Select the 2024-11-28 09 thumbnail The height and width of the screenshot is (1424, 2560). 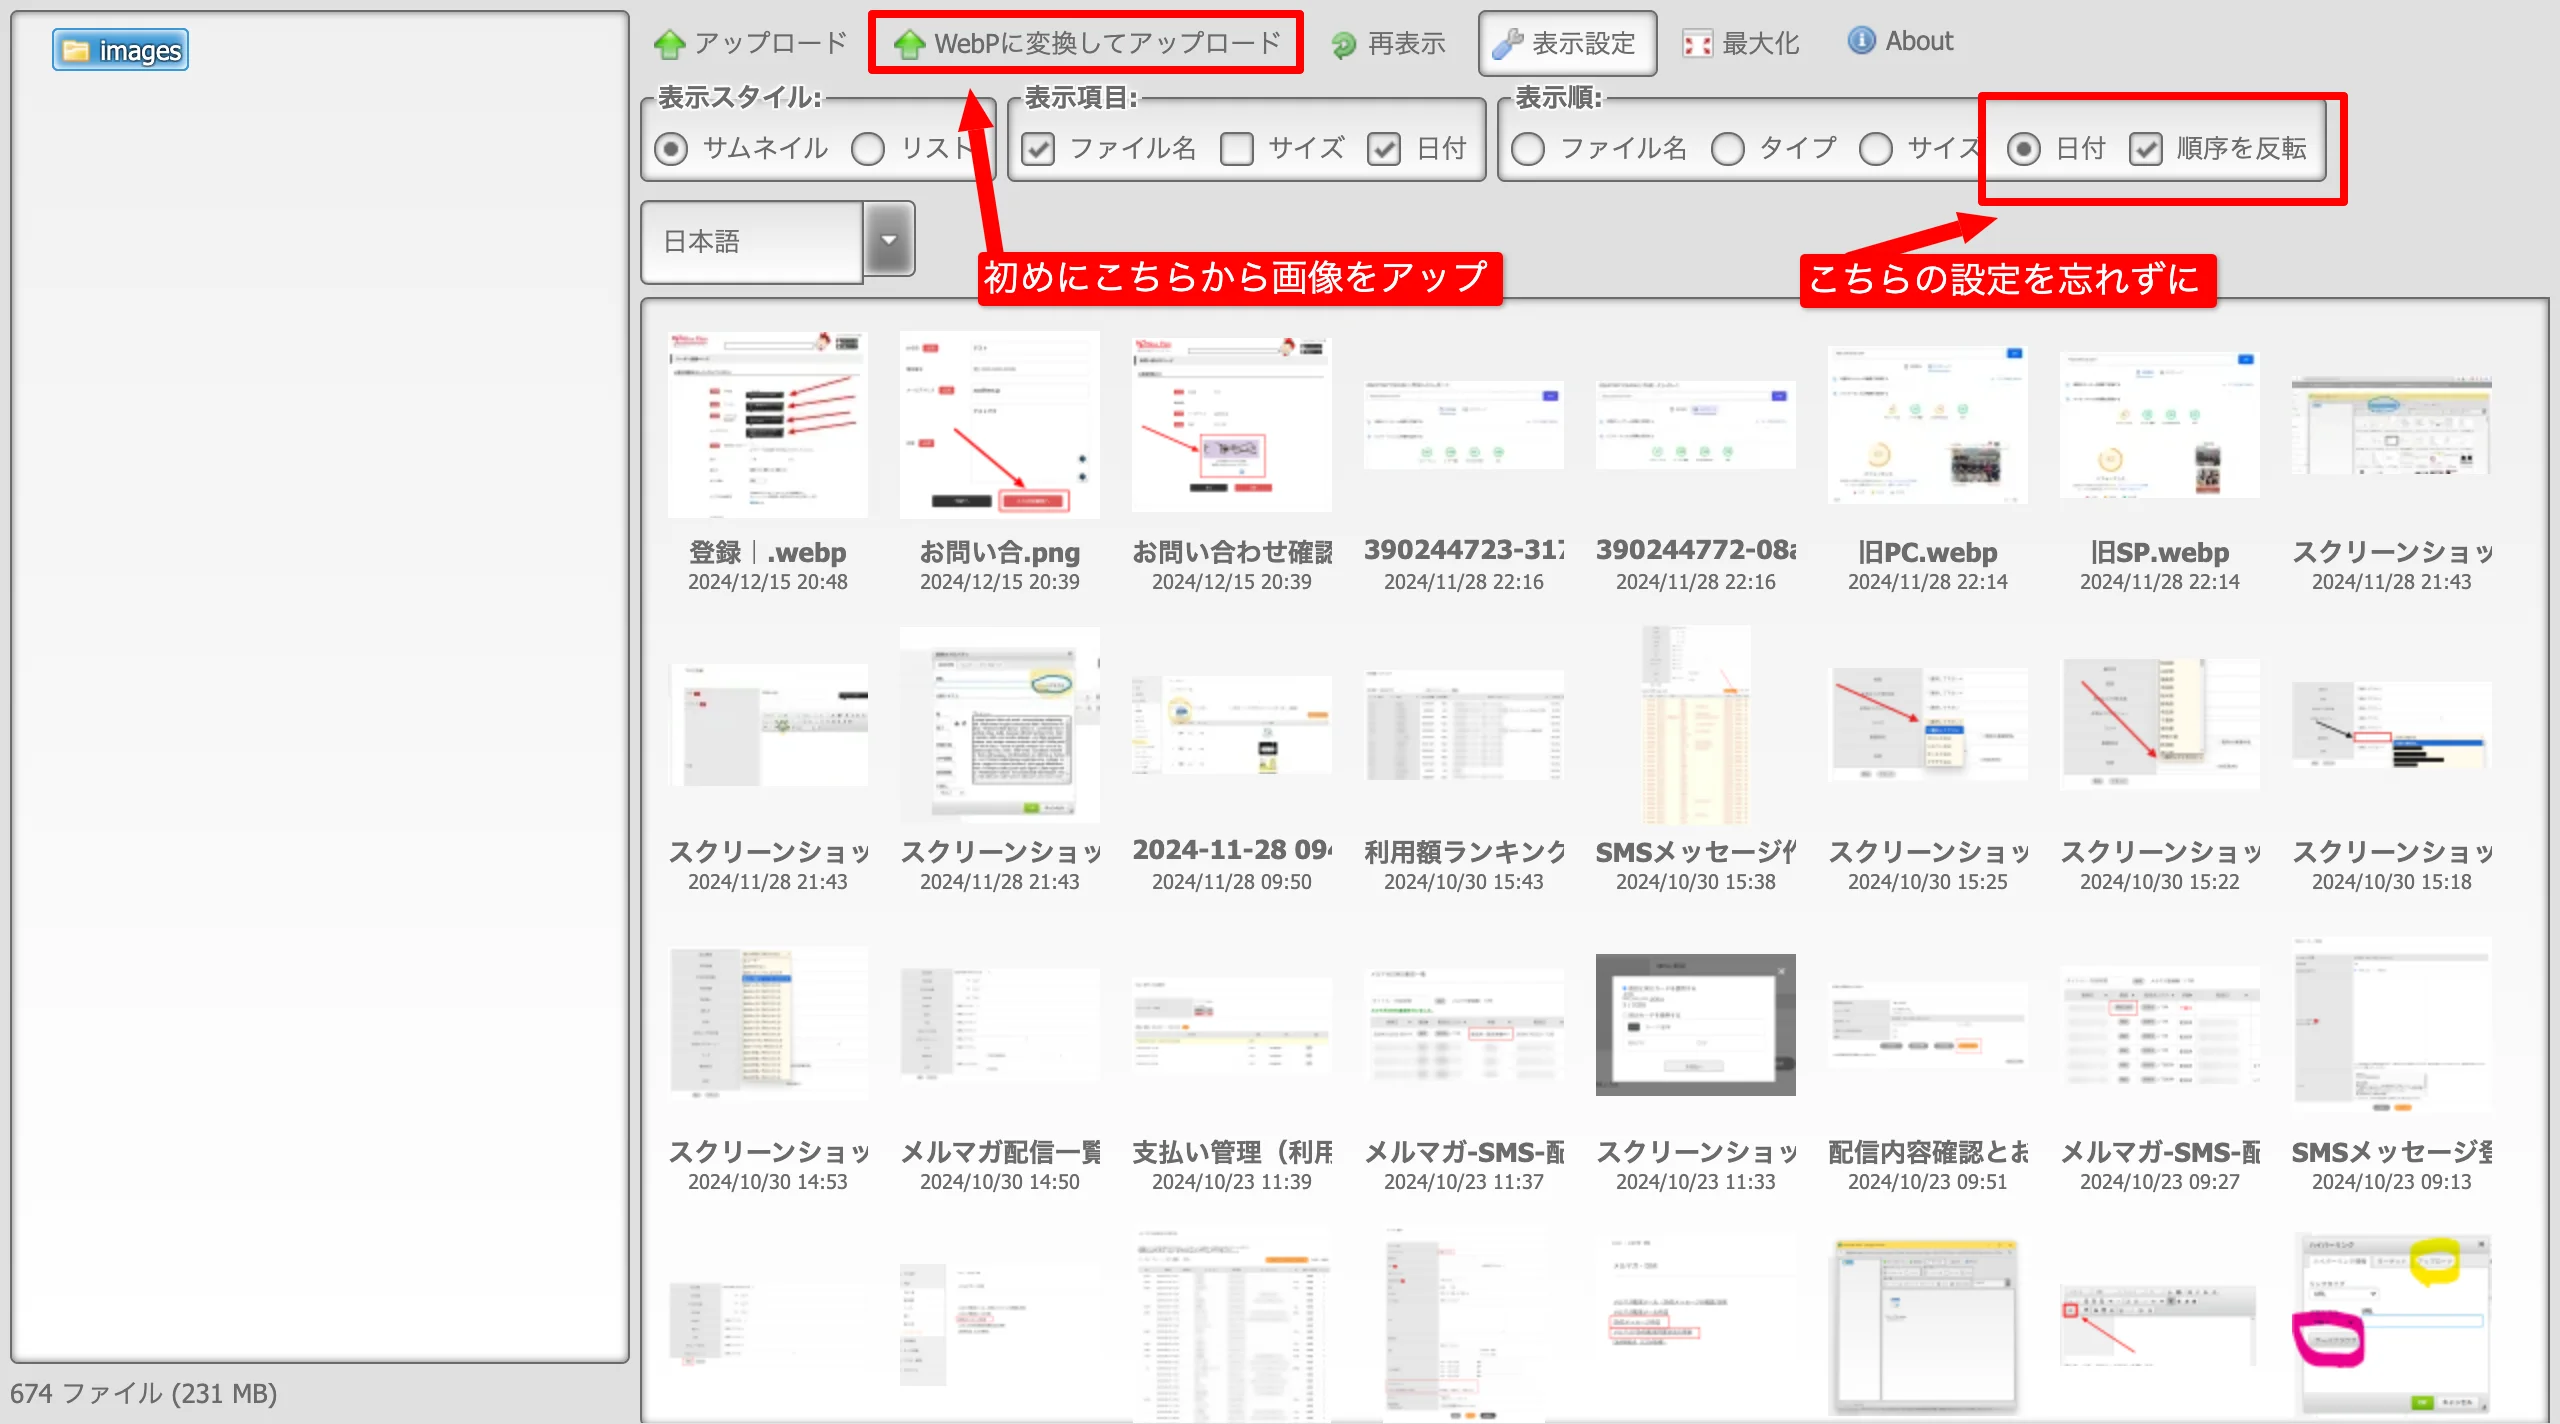1232,724
